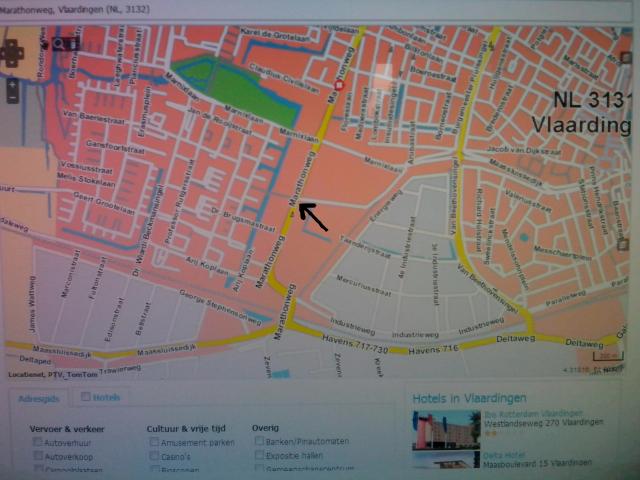Zoom in with the plus button
This screenshot has height=480, width=640.
click(x=13, y=84)
